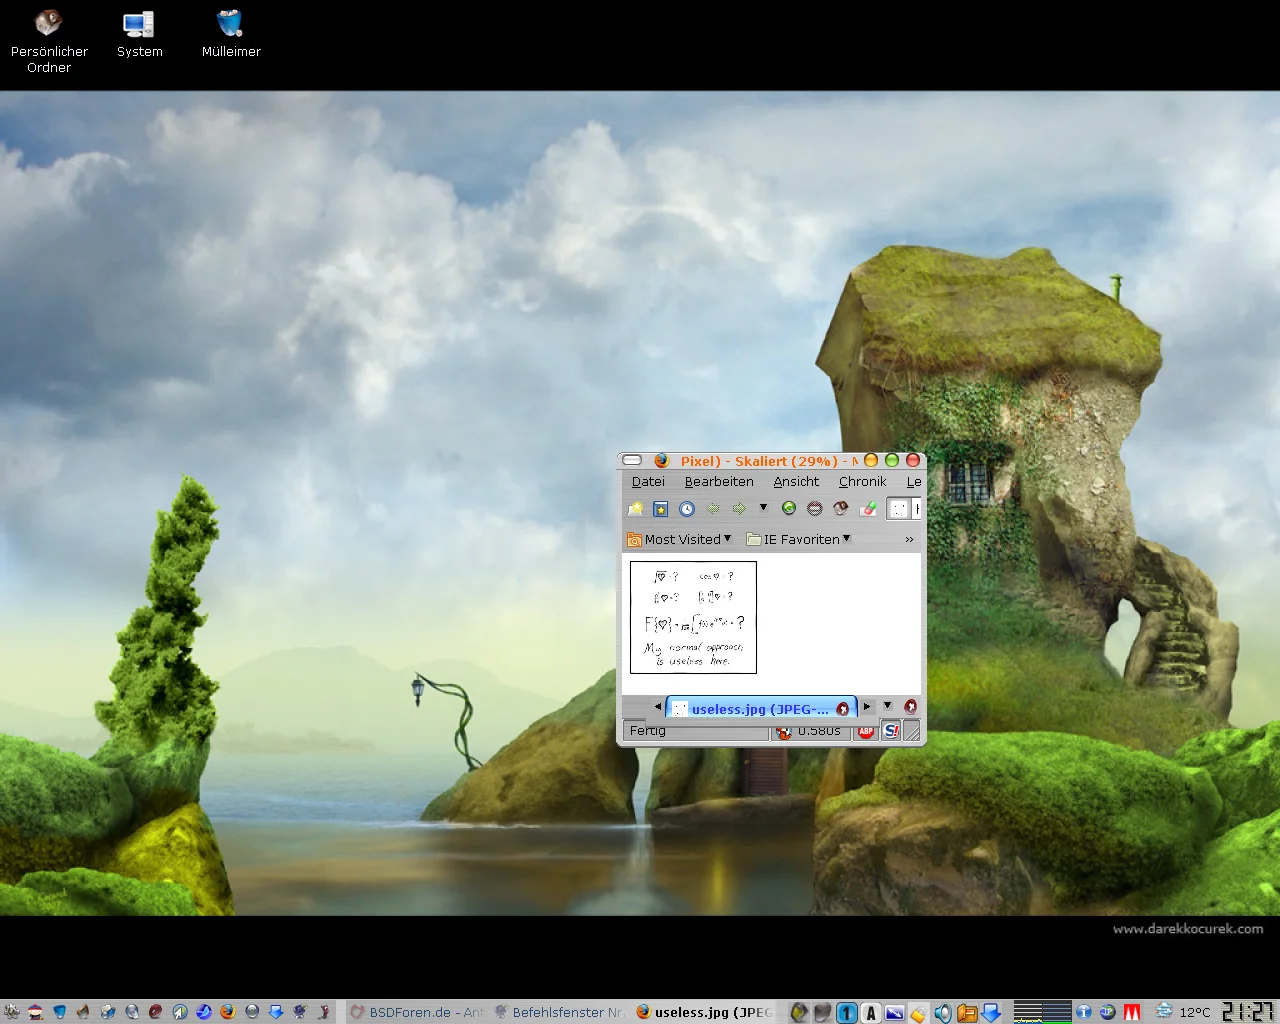Click the star bookmark-this-page toolbar icon

tap(635, 509)
